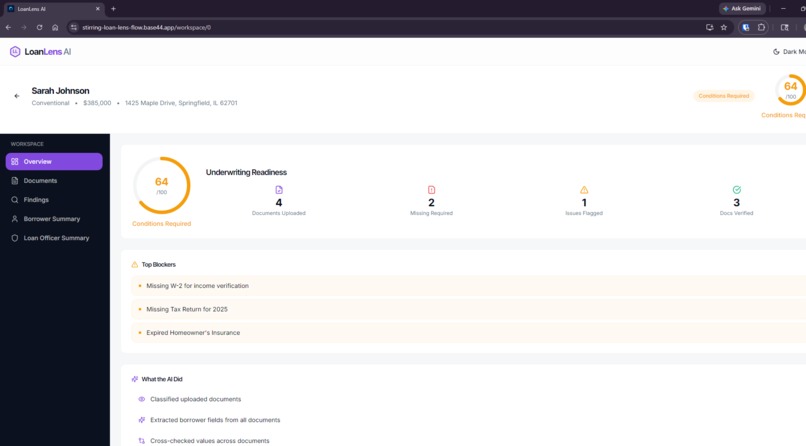Open the extensions puzzle icon
806x446 pixels.
[761, 27]
